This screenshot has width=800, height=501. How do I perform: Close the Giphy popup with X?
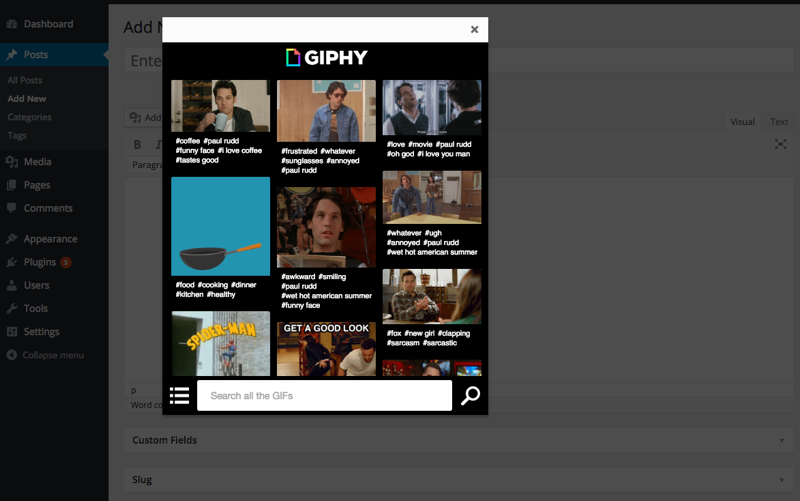click(474, 30)
